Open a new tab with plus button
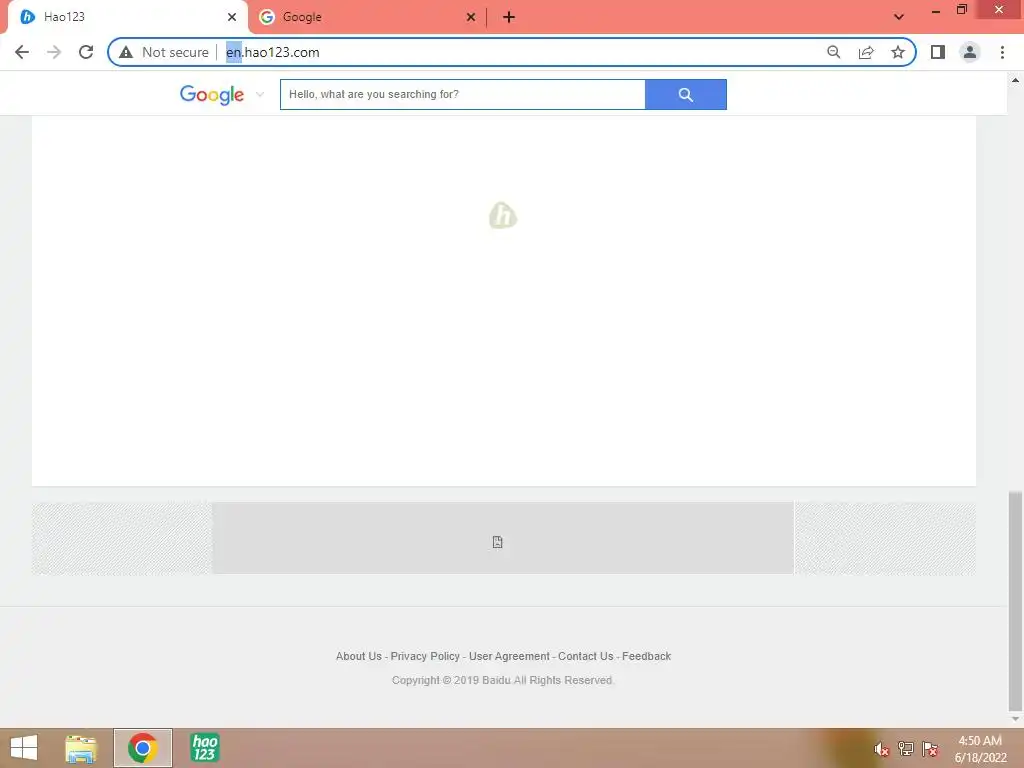Screen dimensions: 1024x768 click(509, 17)
